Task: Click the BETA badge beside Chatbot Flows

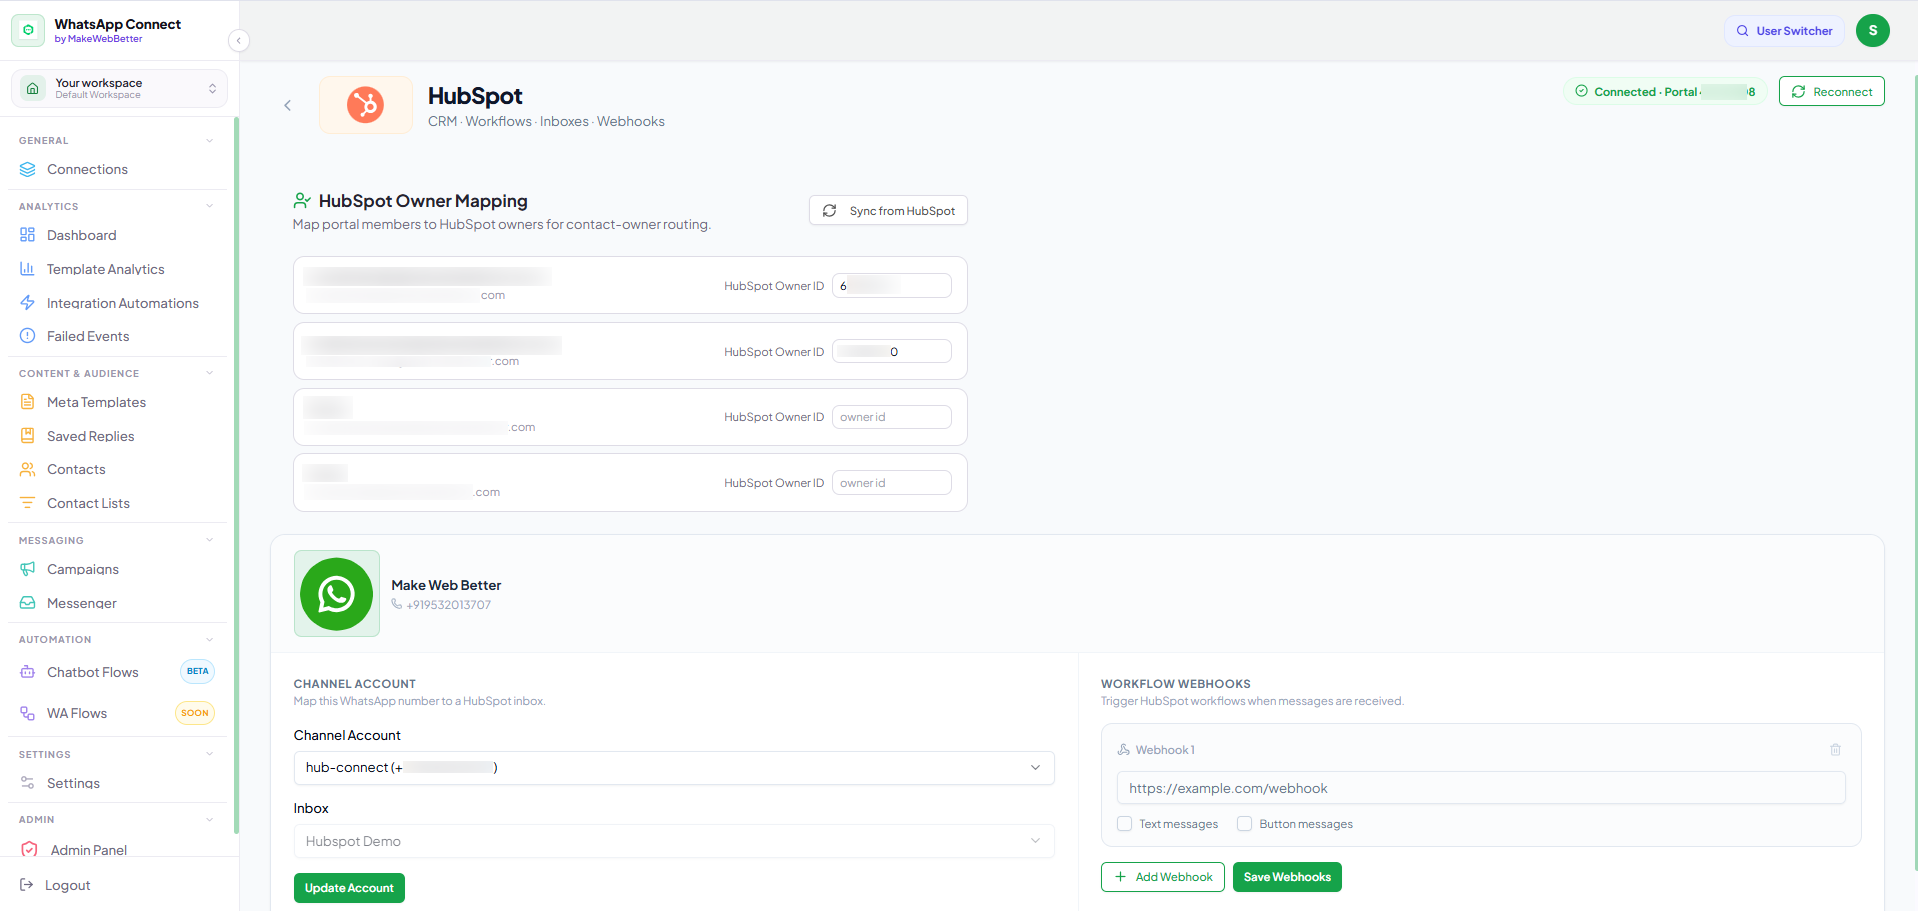Action: [x=198, y=671]
